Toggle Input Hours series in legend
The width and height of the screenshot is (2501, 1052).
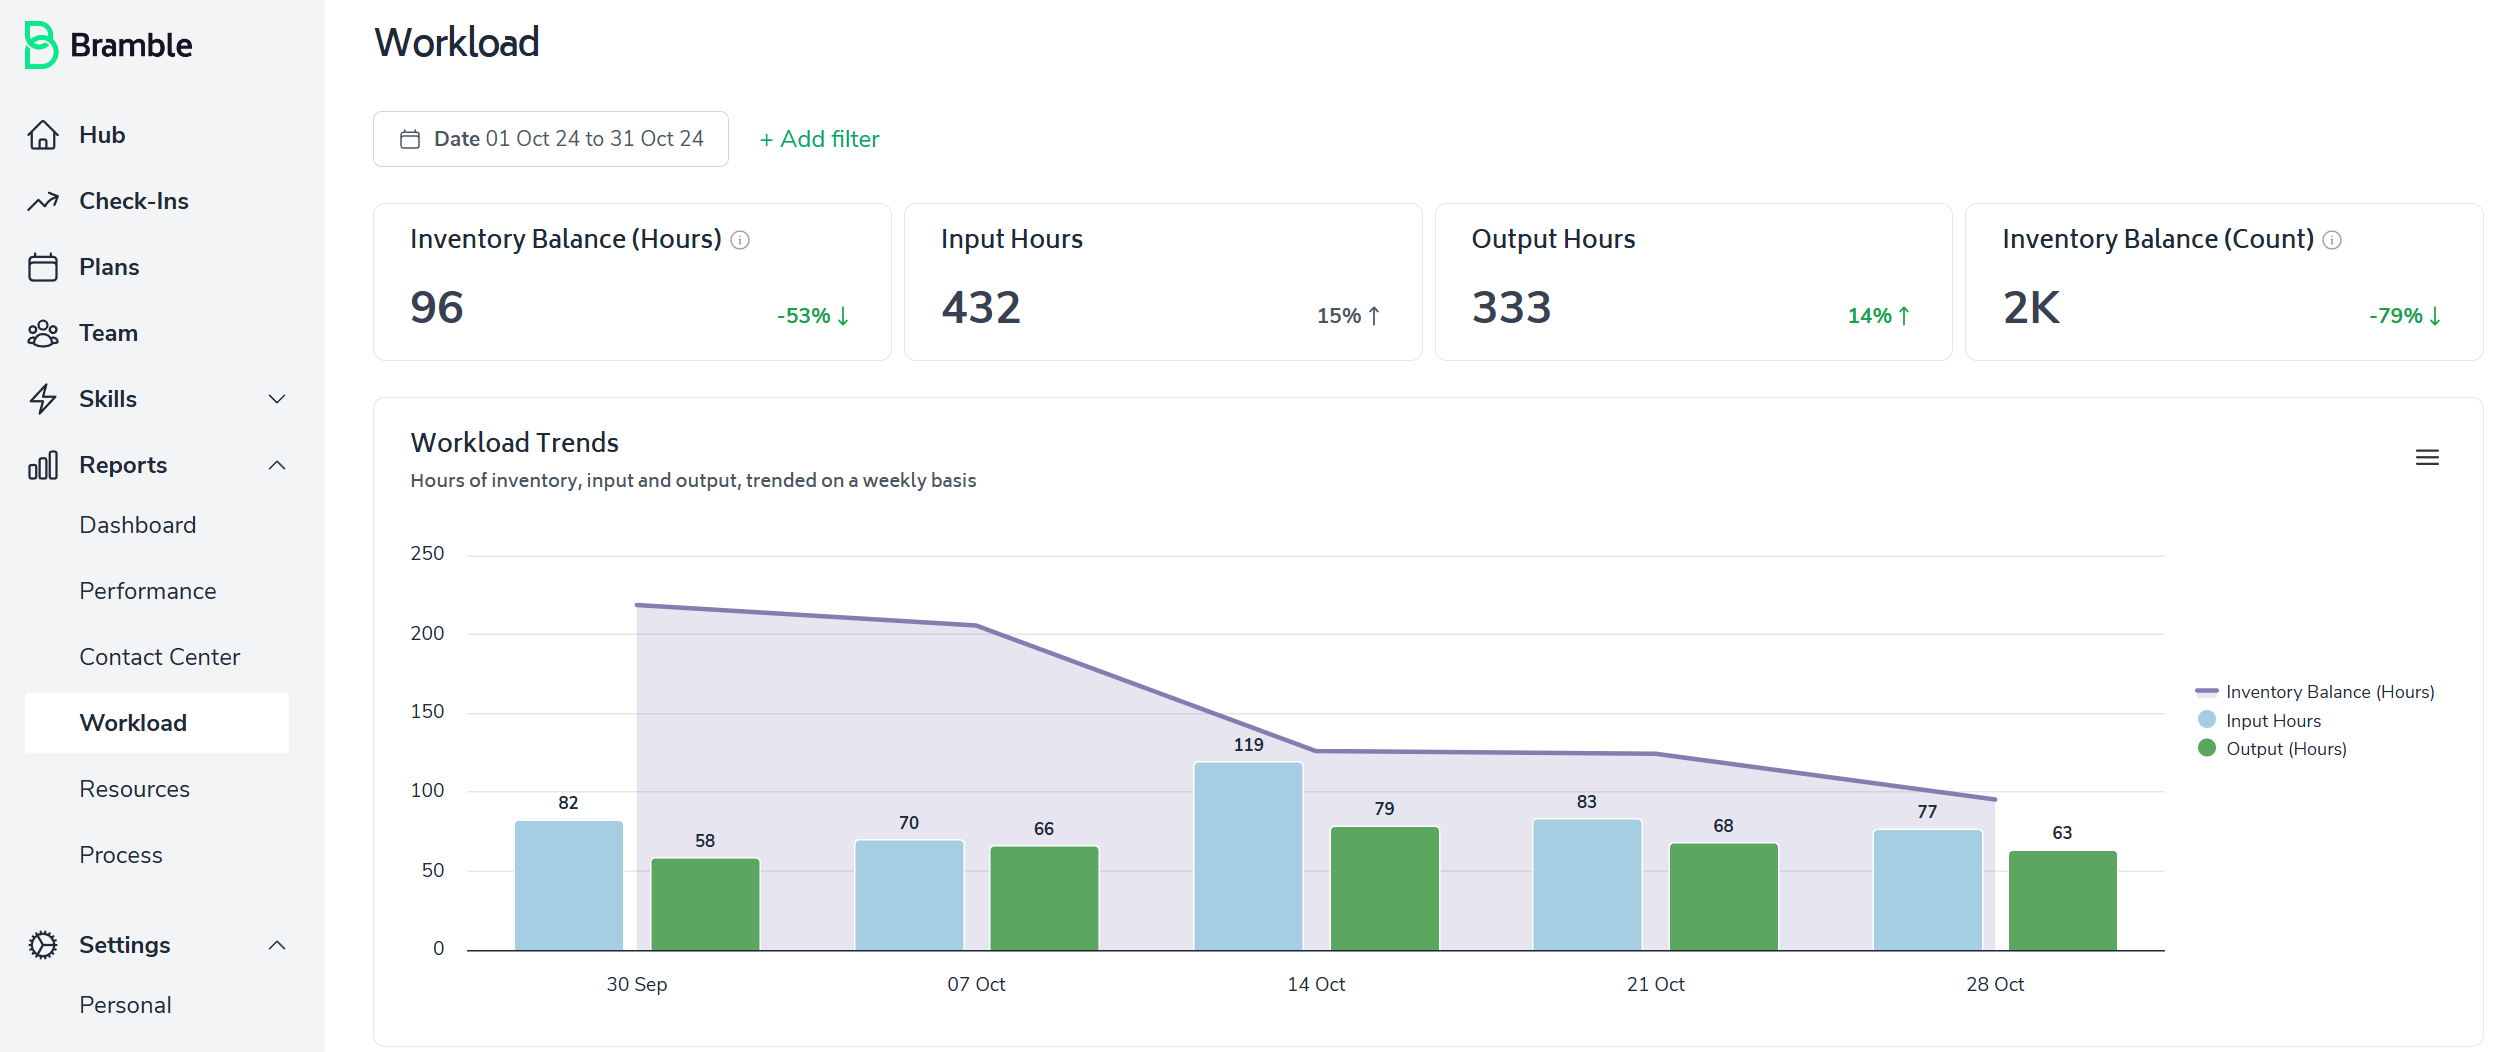coord(2260,721)
